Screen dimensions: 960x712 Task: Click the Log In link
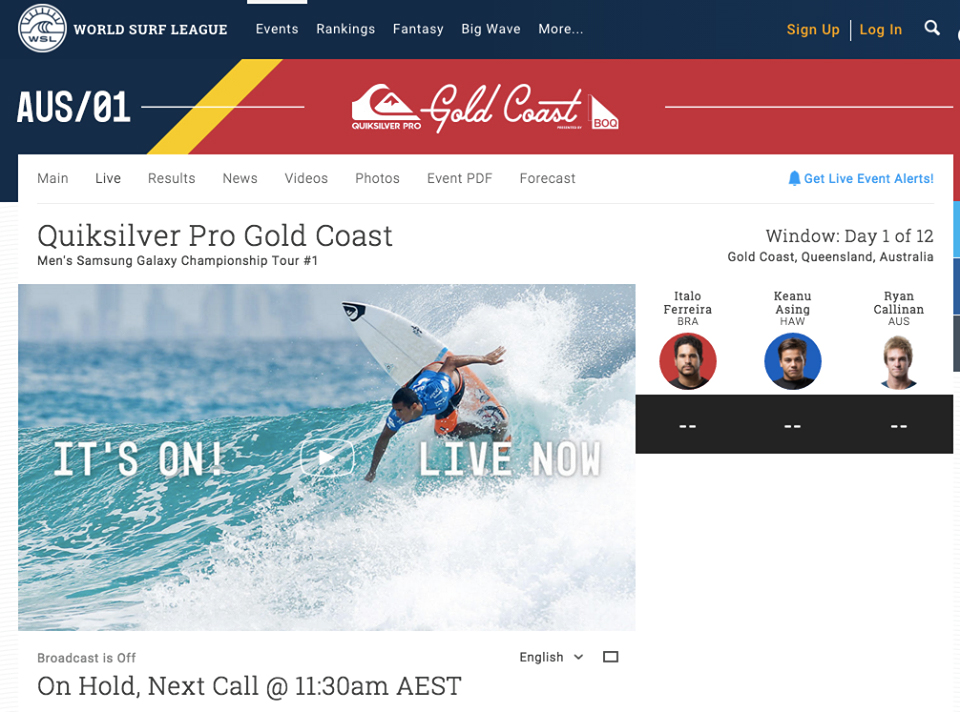880,29
